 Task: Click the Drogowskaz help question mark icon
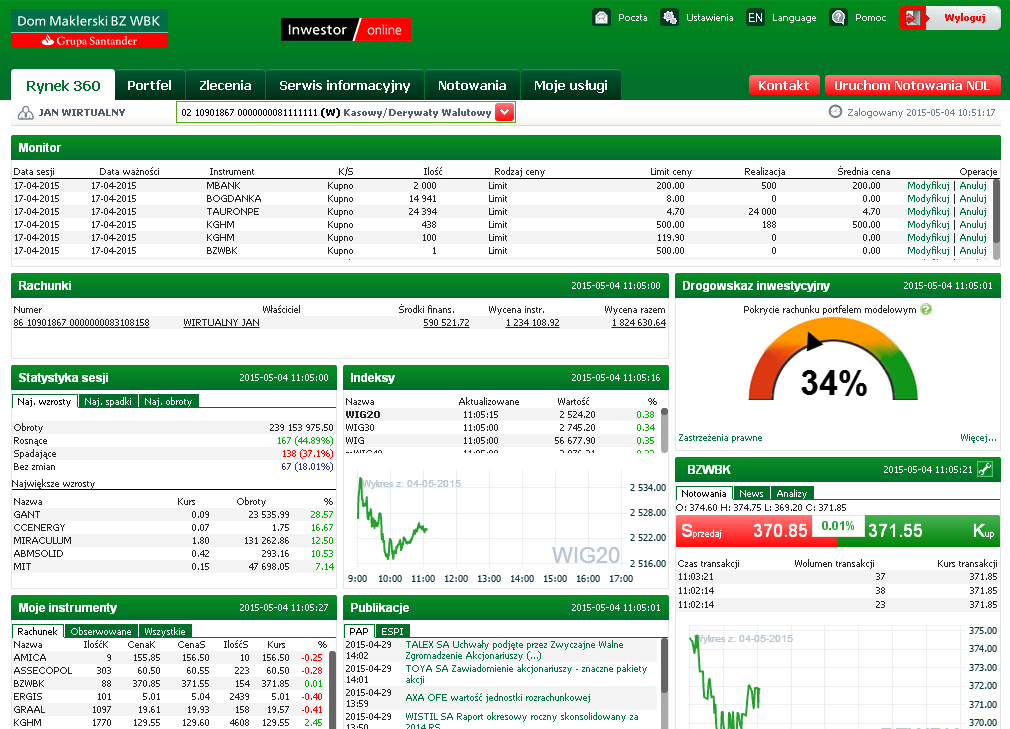coord(926,309)
